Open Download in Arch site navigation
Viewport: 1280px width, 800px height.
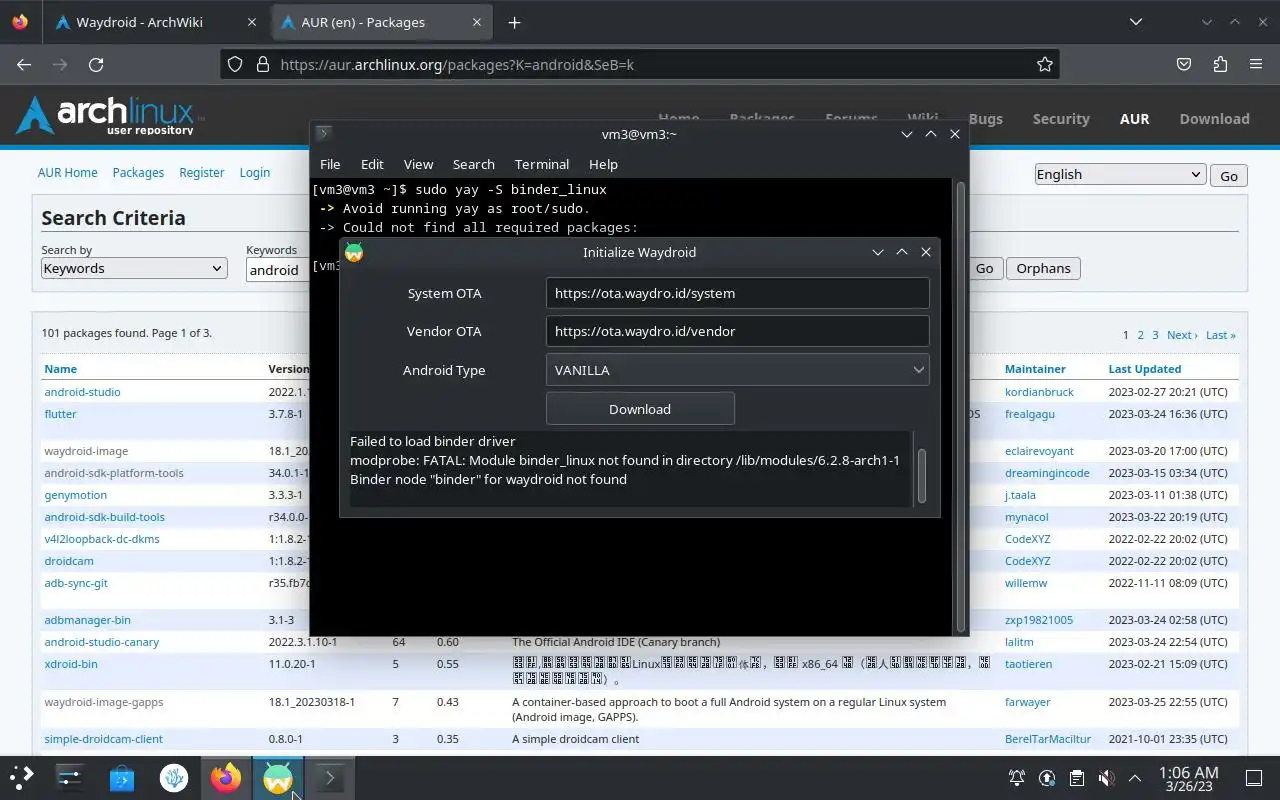point(1214,118)
